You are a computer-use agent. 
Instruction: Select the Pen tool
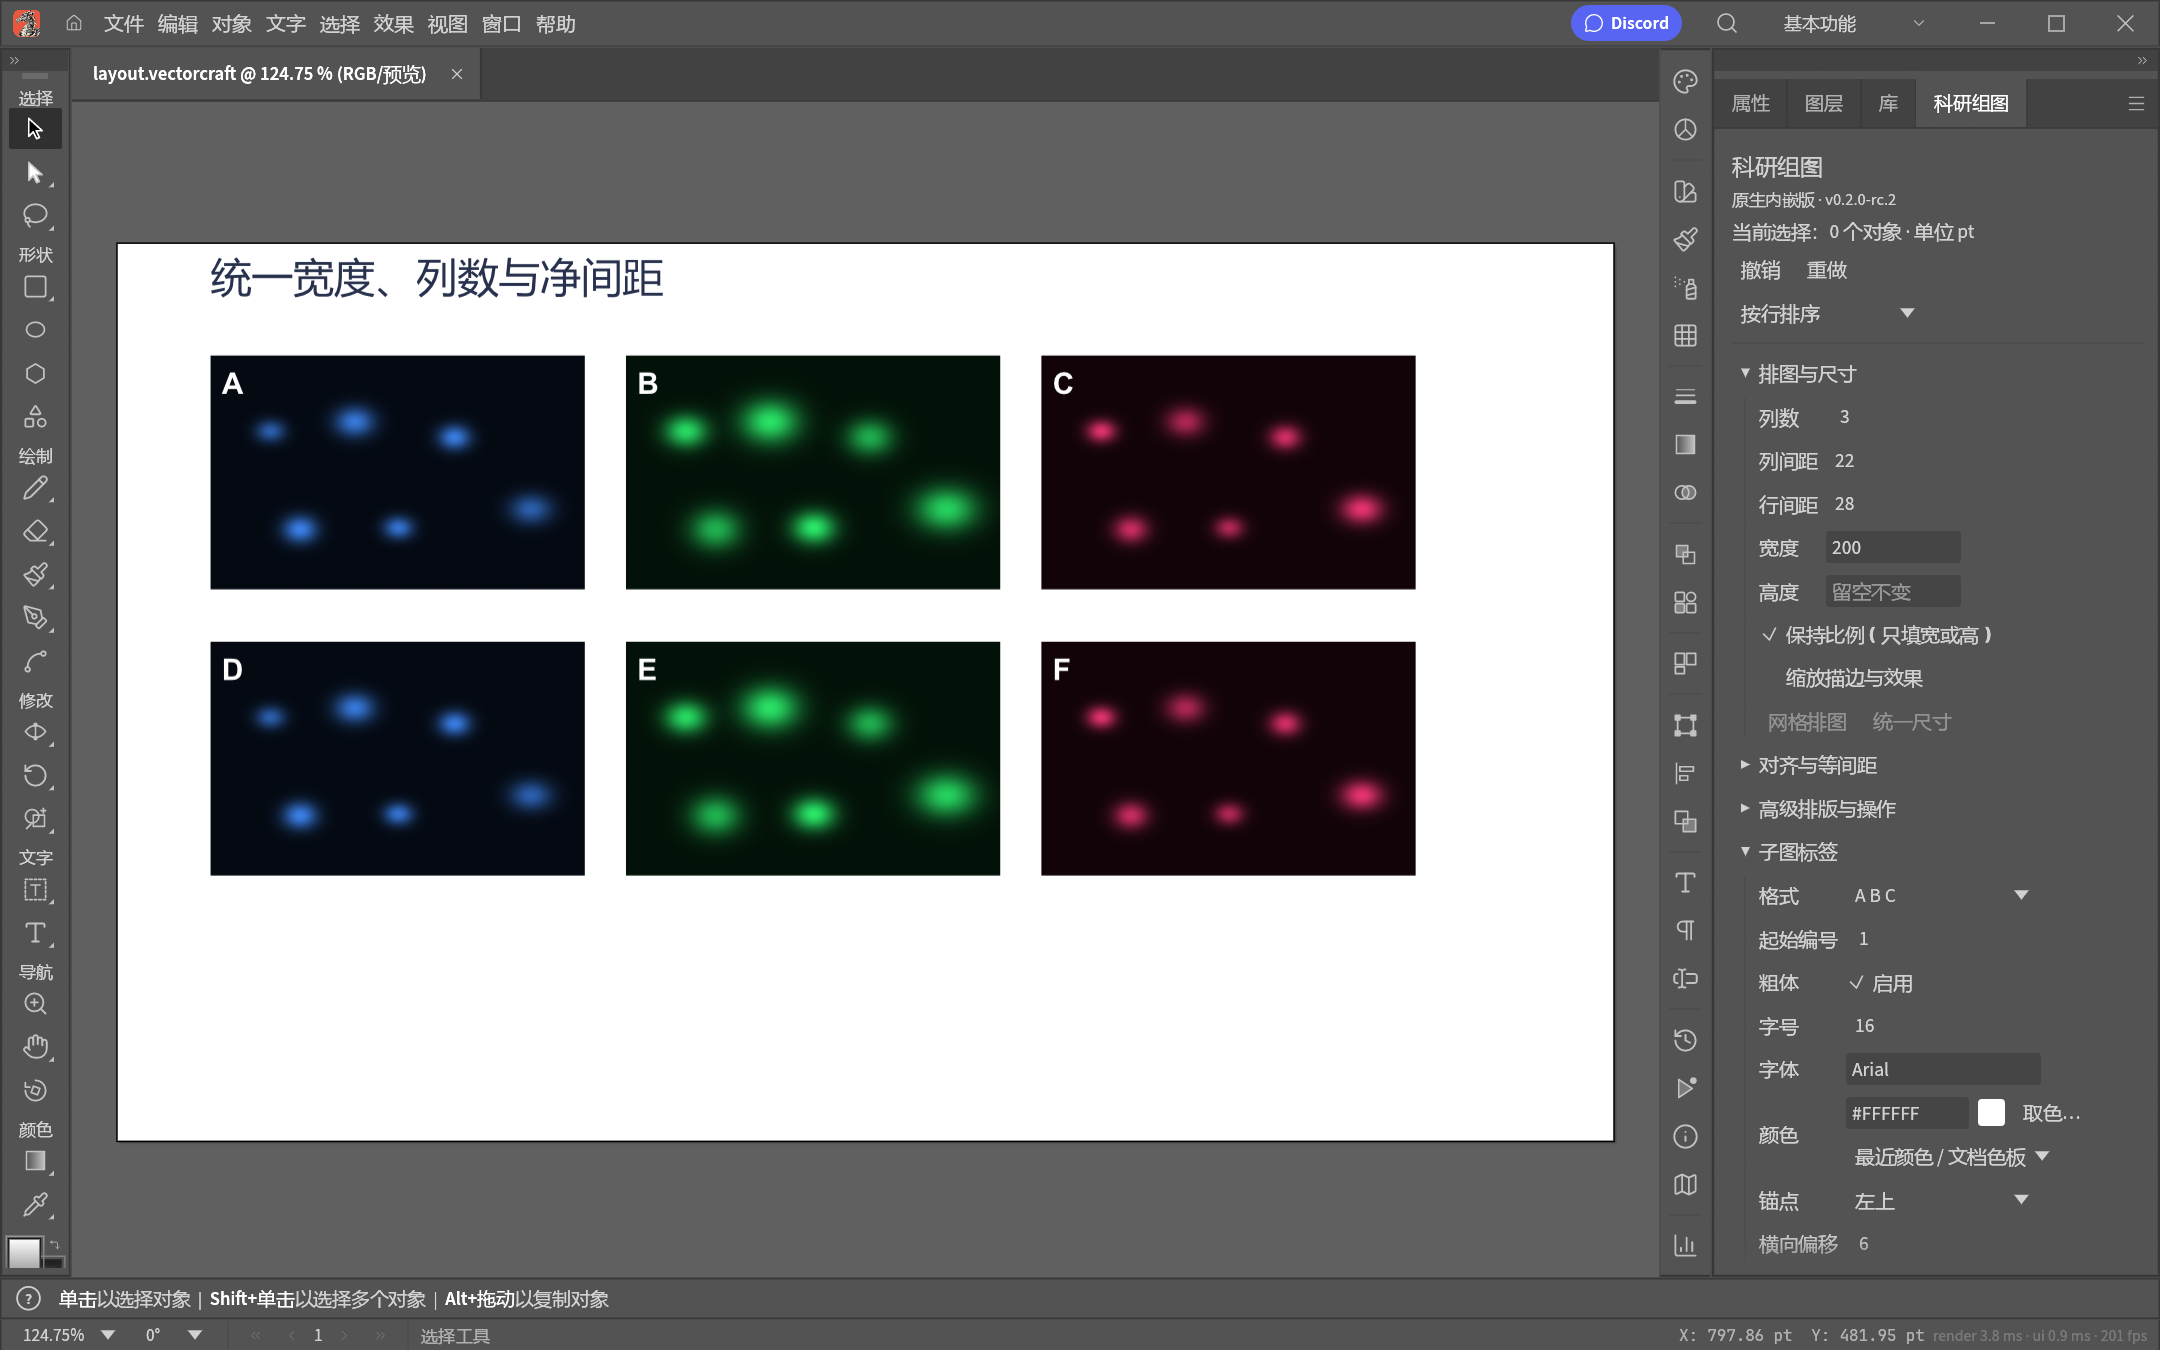(x=35, y=617)
